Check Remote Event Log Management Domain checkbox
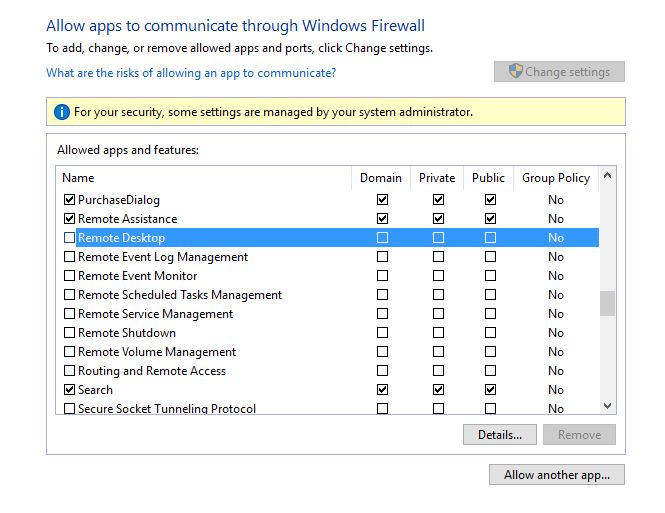 382,256
